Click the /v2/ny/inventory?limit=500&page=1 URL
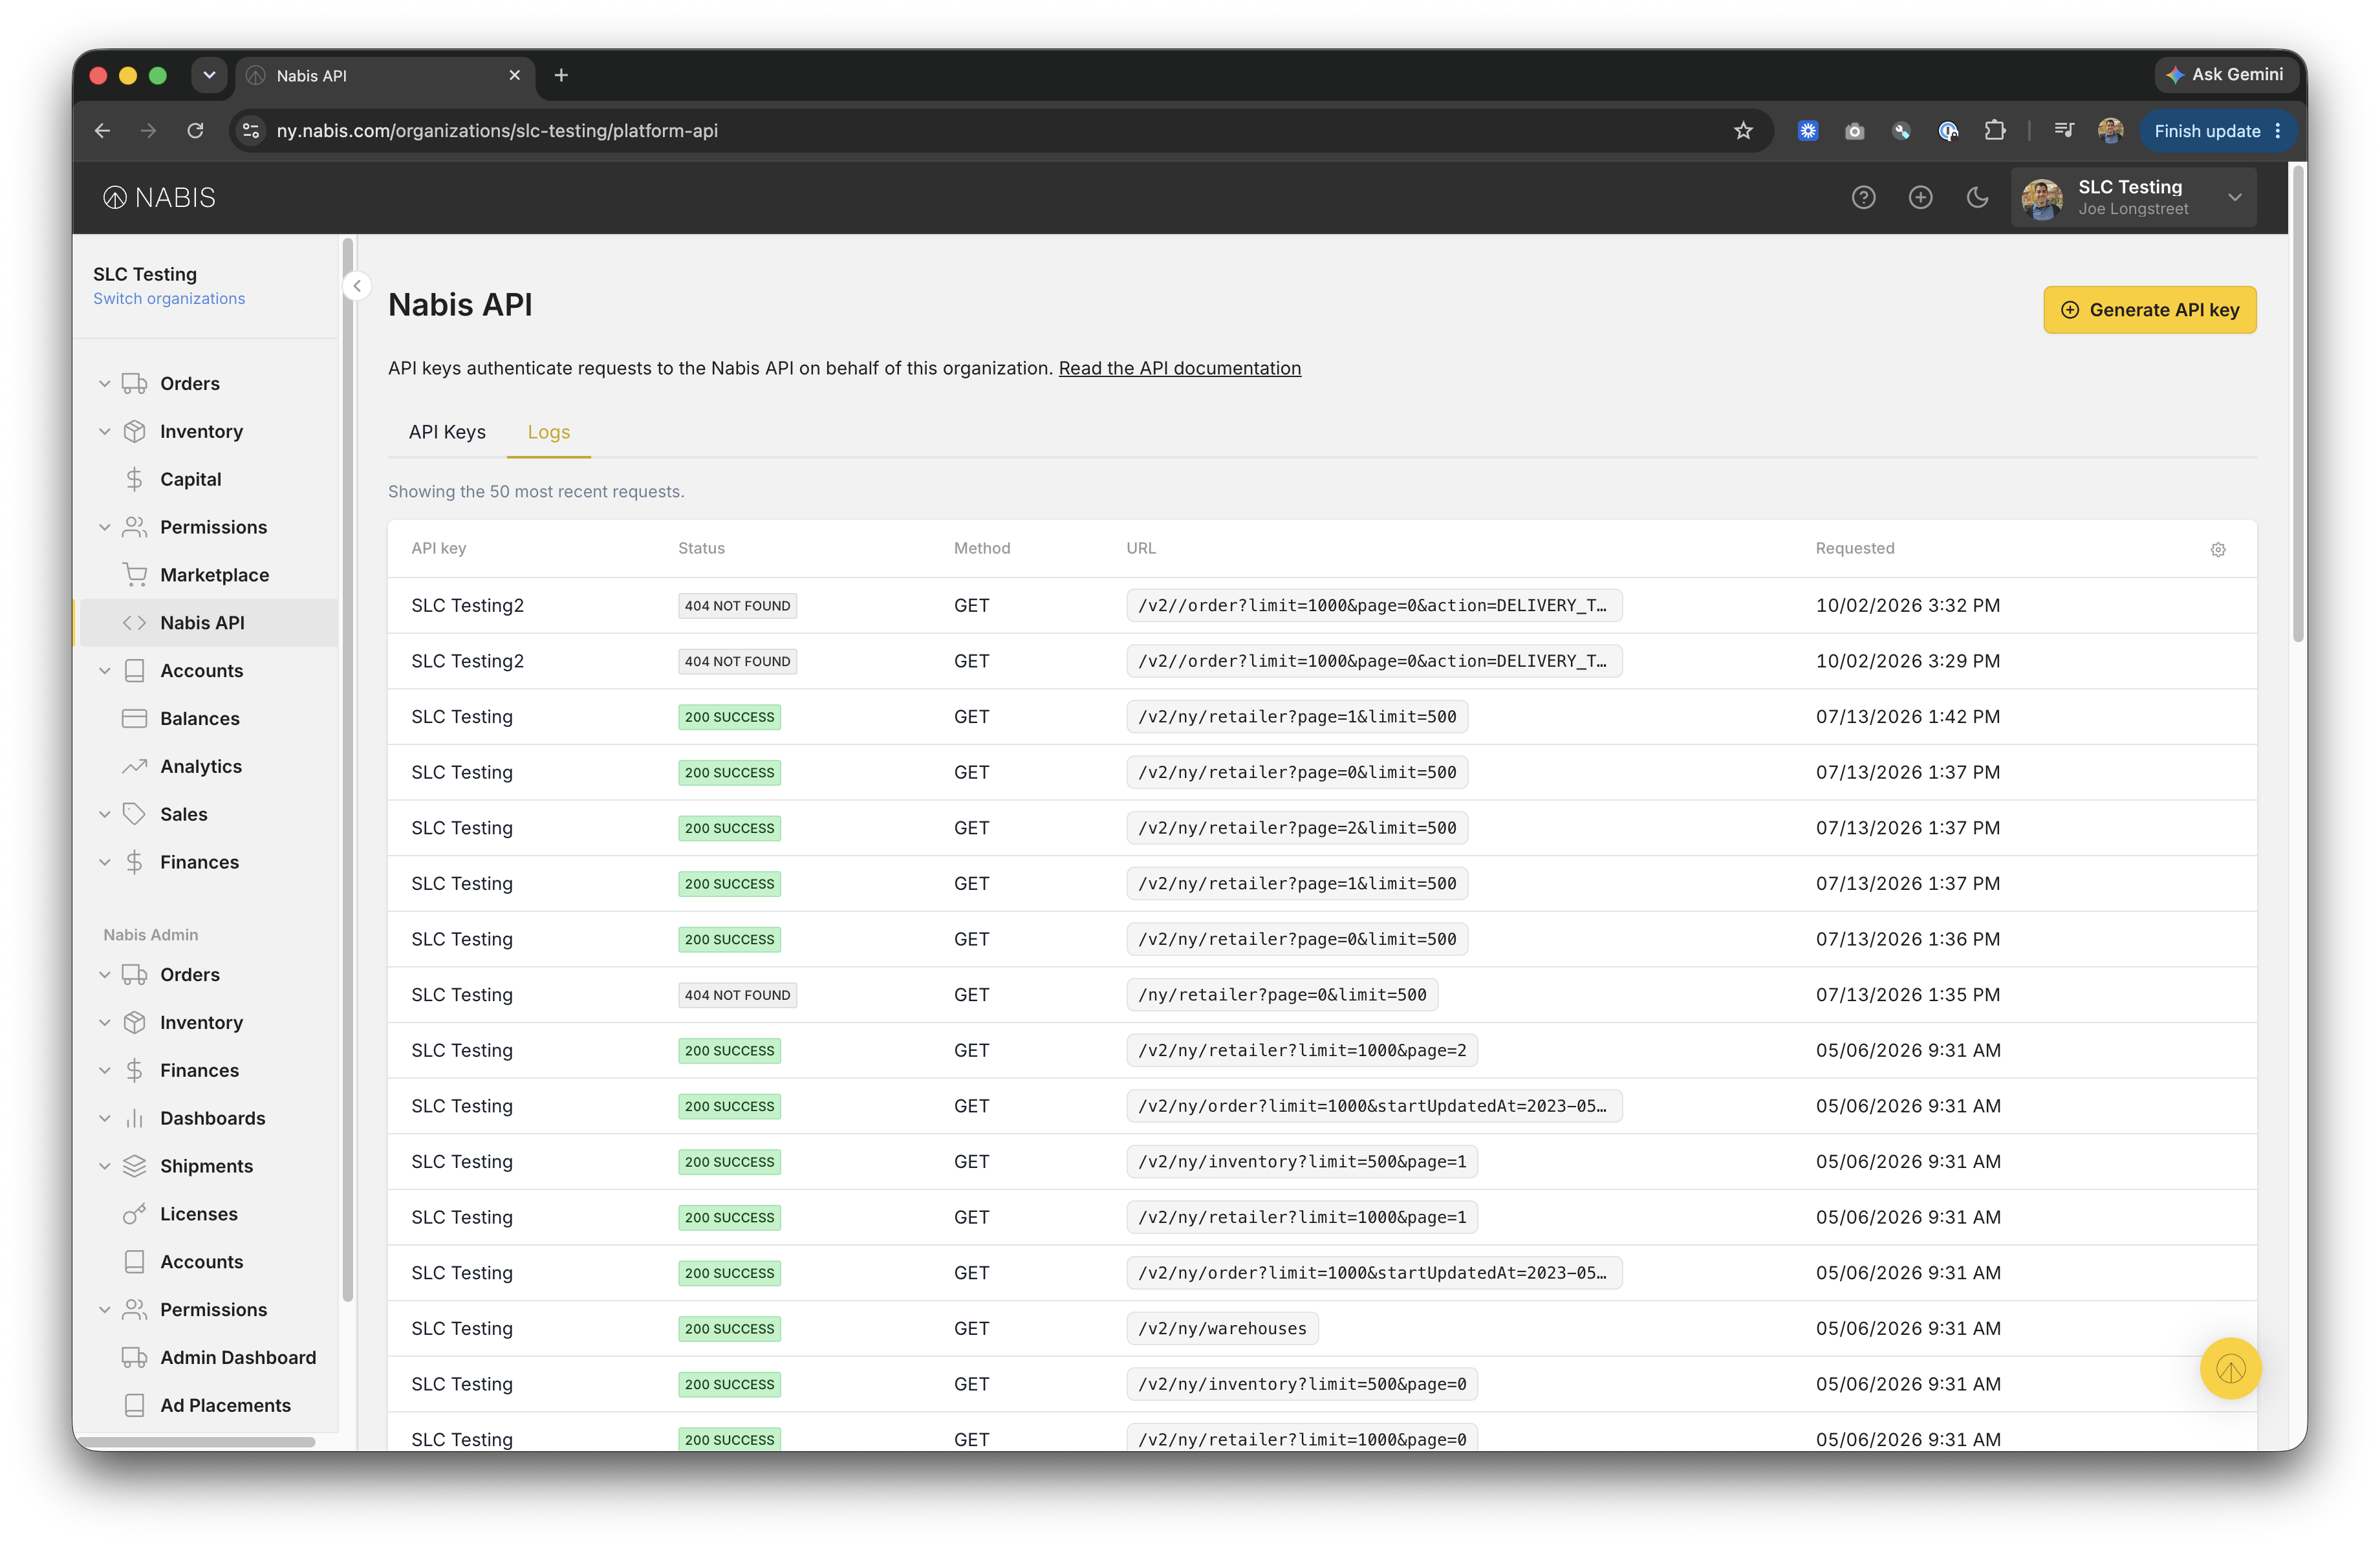 coord(1302,1161)
